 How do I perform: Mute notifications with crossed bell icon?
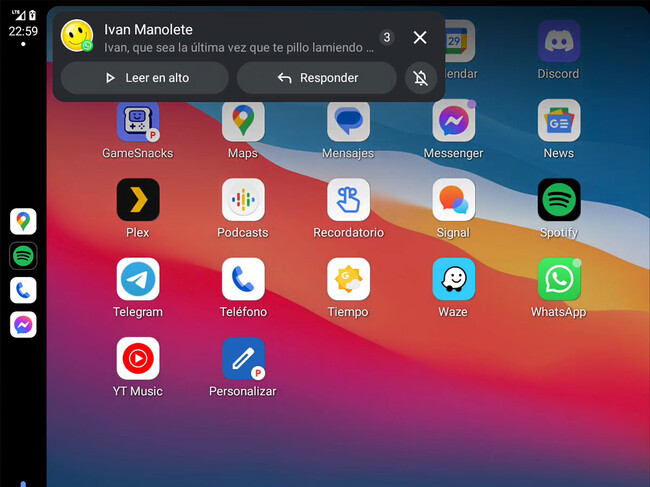coord(420,78)
